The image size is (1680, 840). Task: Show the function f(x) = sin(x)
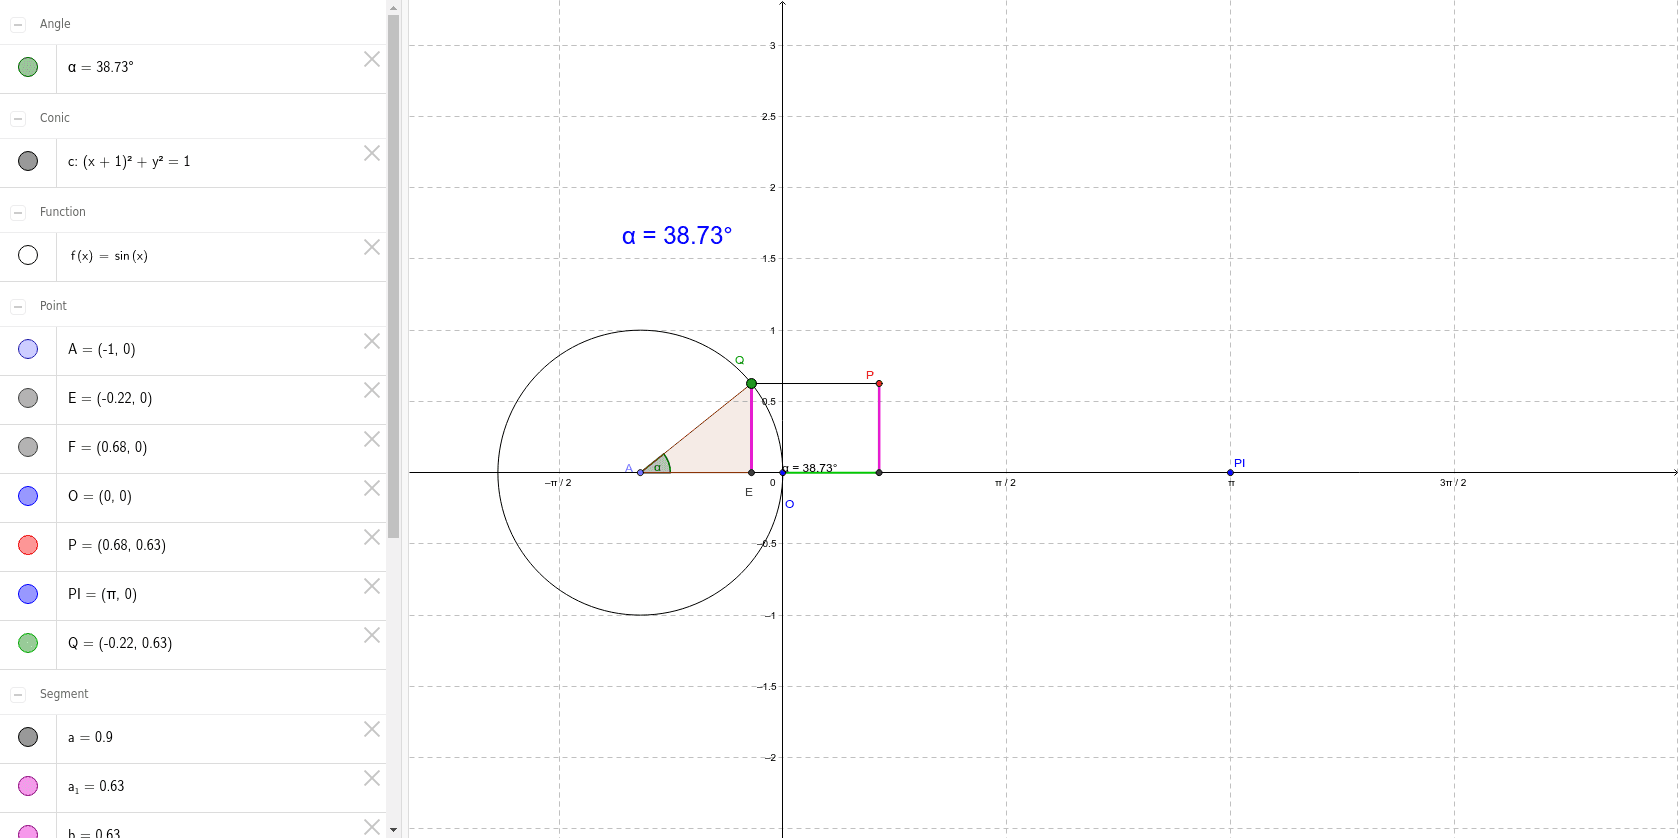[x=28, y=255]
